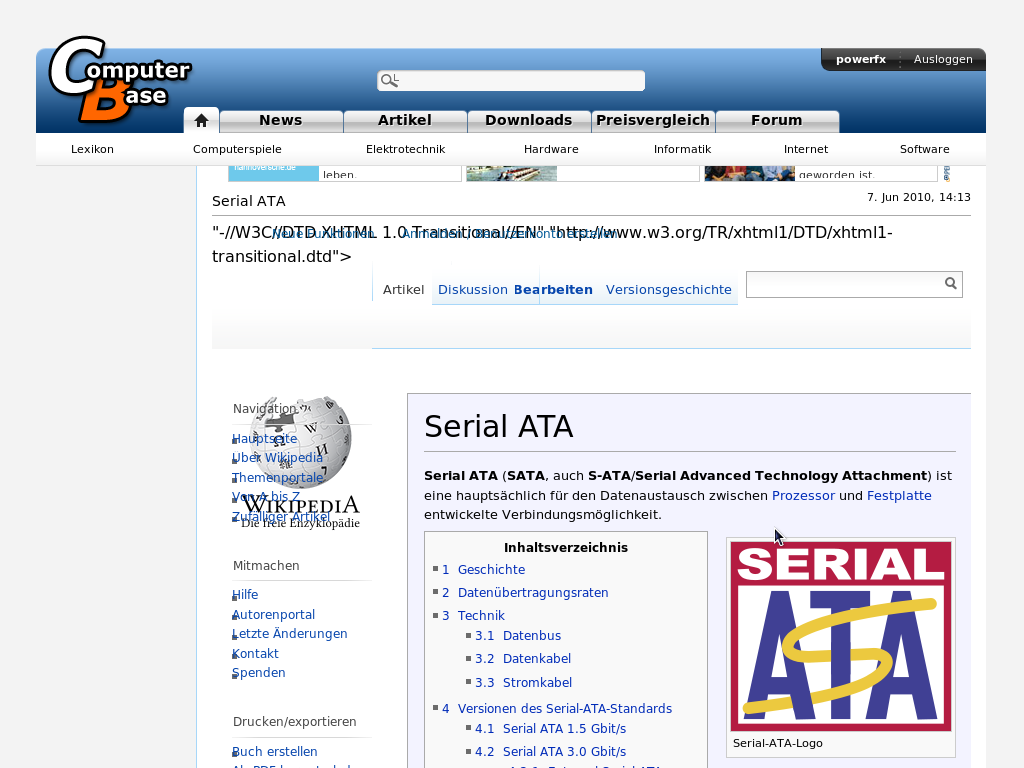This screenshot has width=1024, height=768.
Task: Open the Spenden link
Action: pyautogui.click(x=259, y=673)
